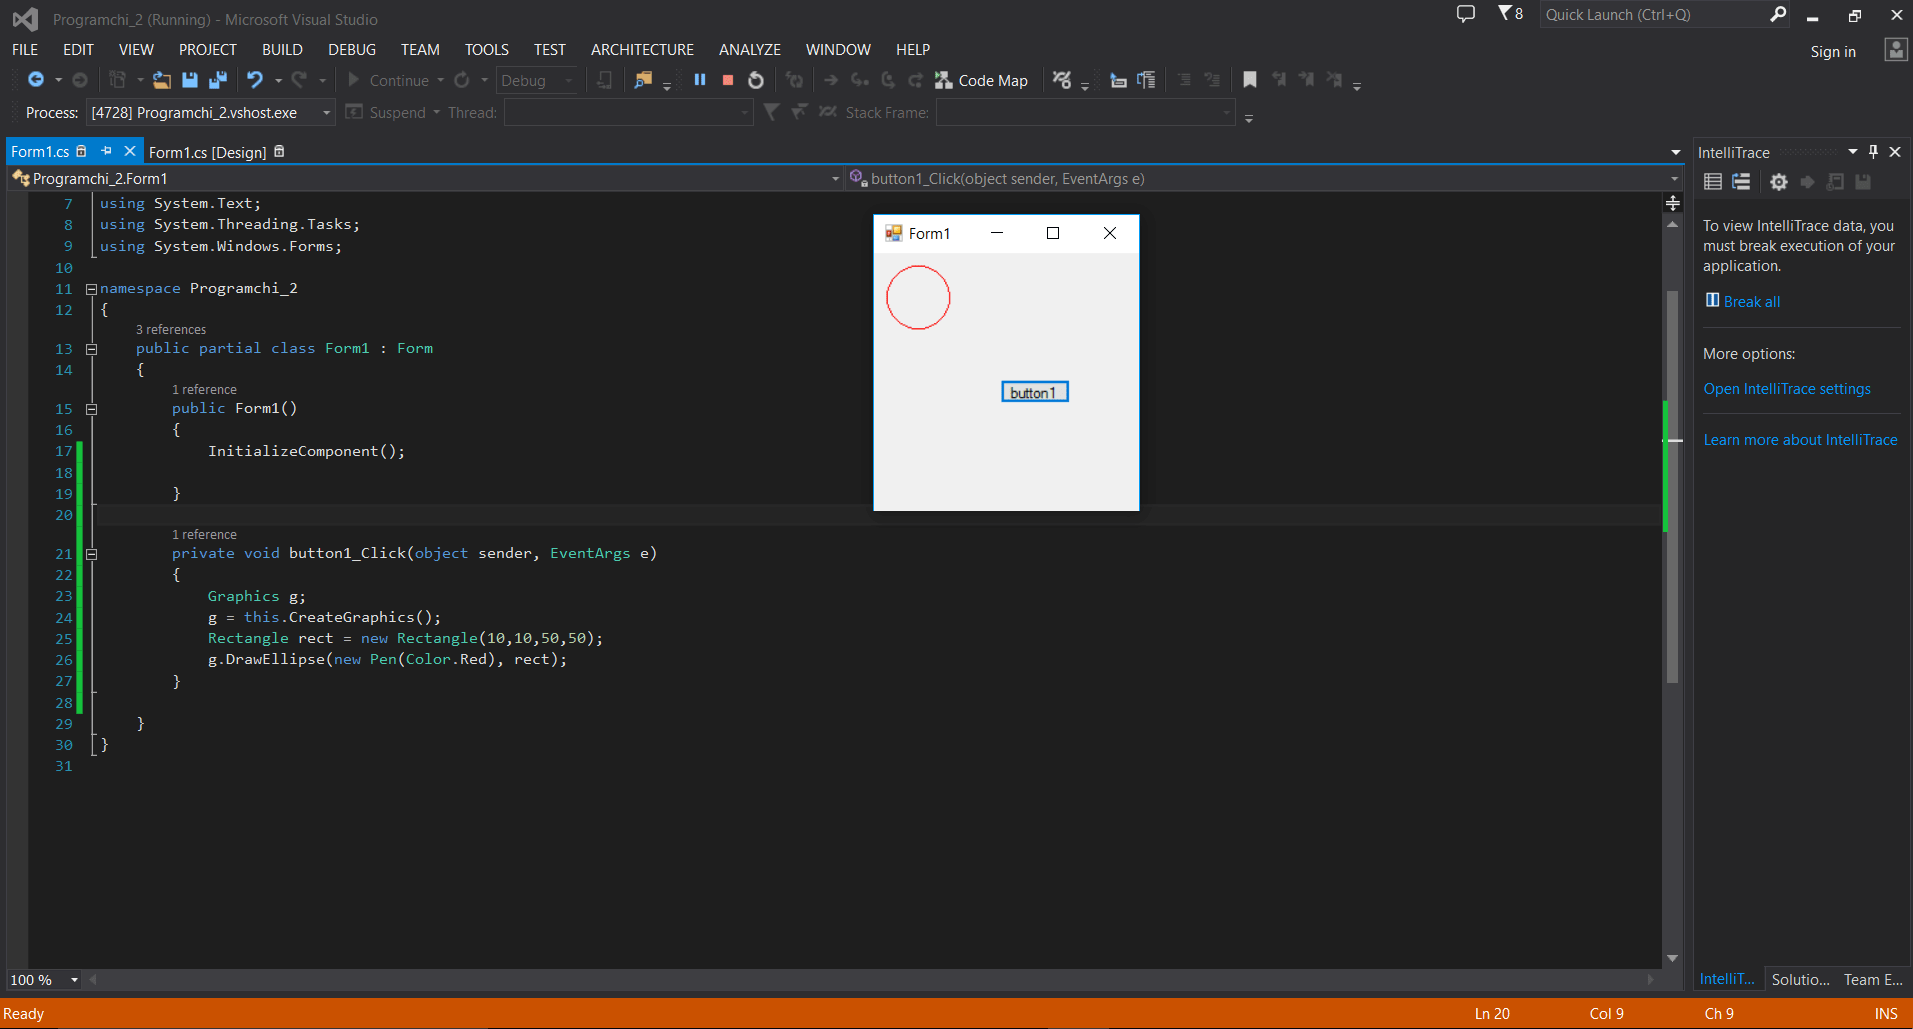Viewport: 1913px width, 1029px height.
Task: Open the ARCHITECTURE menu
Action: (642, 49)
